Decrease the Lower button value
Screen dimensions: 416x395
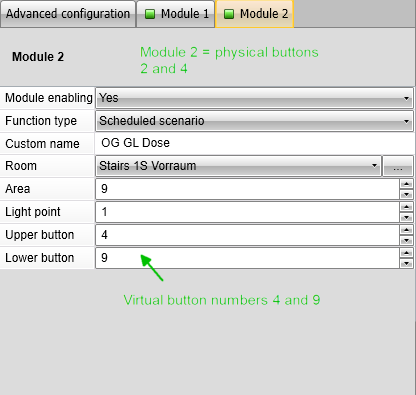(x=406, y=263)
